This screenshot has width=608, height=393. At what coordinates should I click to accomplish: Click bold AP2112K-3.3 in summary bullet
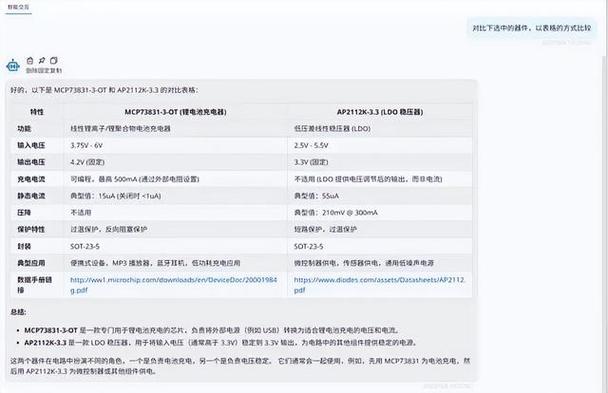coord(45,343)
